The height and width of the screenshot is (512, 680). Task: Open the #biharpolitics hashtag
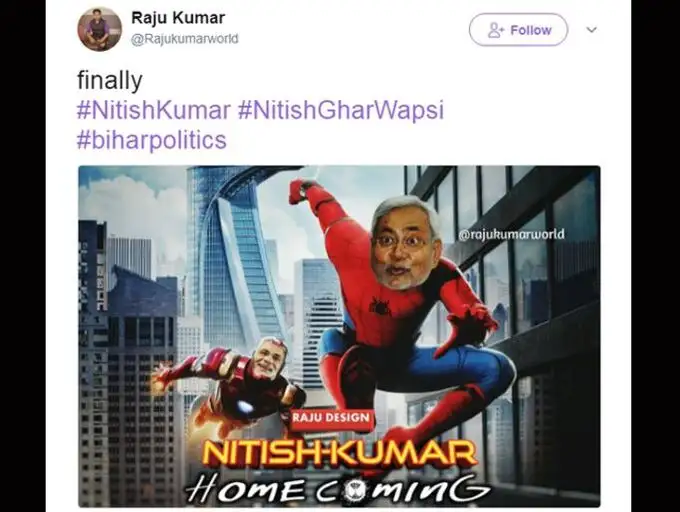152,140
